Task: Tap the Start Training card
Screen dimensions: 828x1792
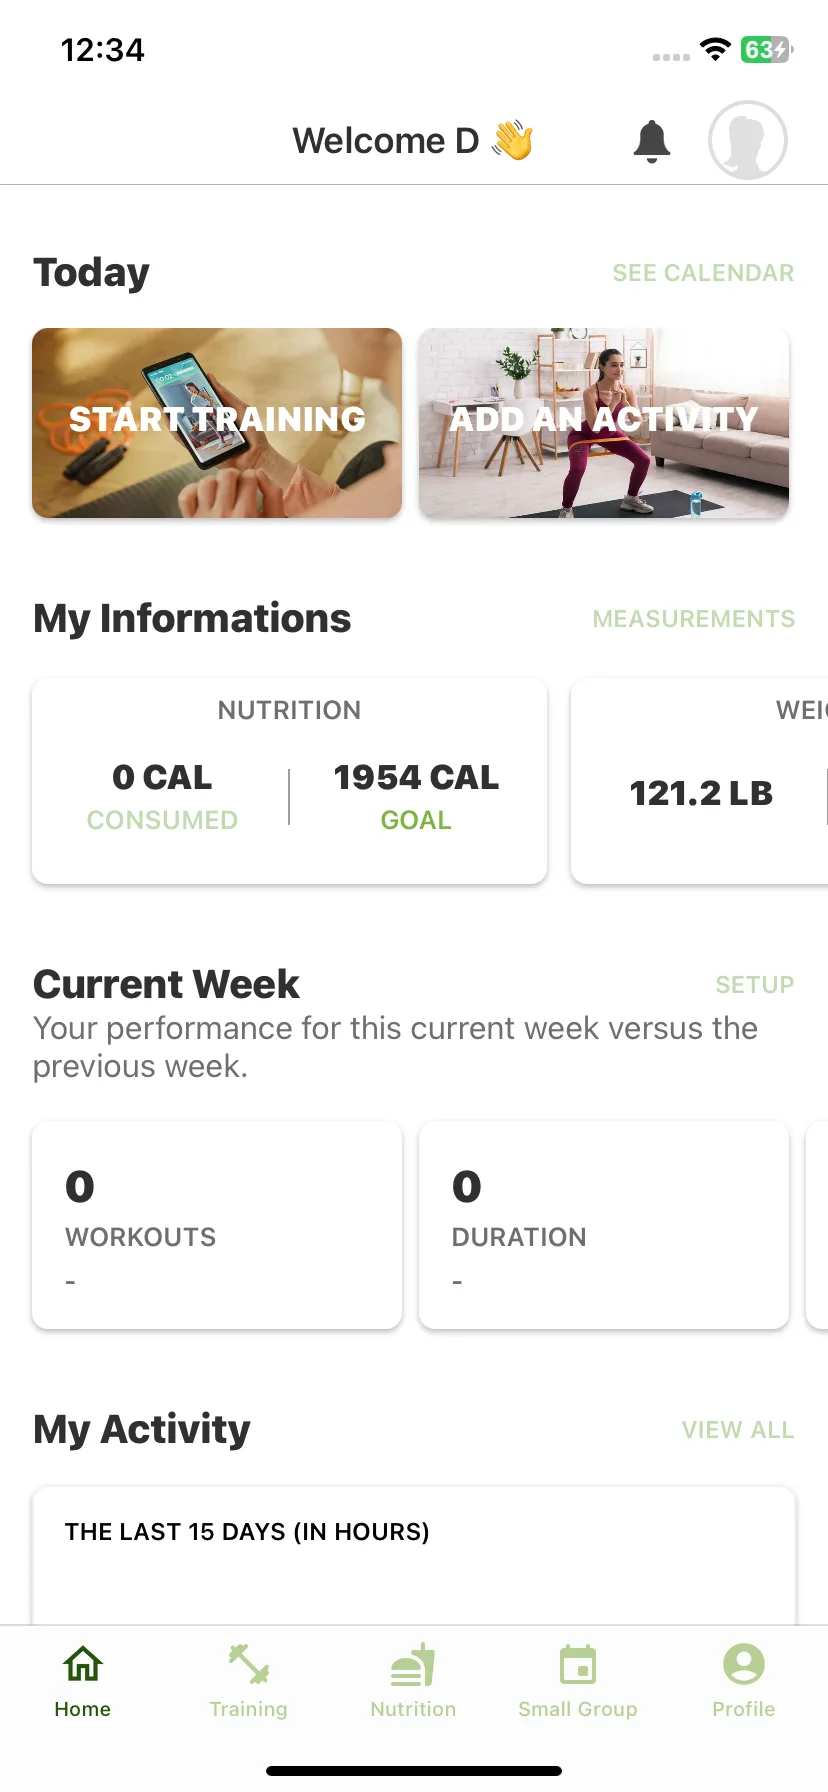Action: 217,423
